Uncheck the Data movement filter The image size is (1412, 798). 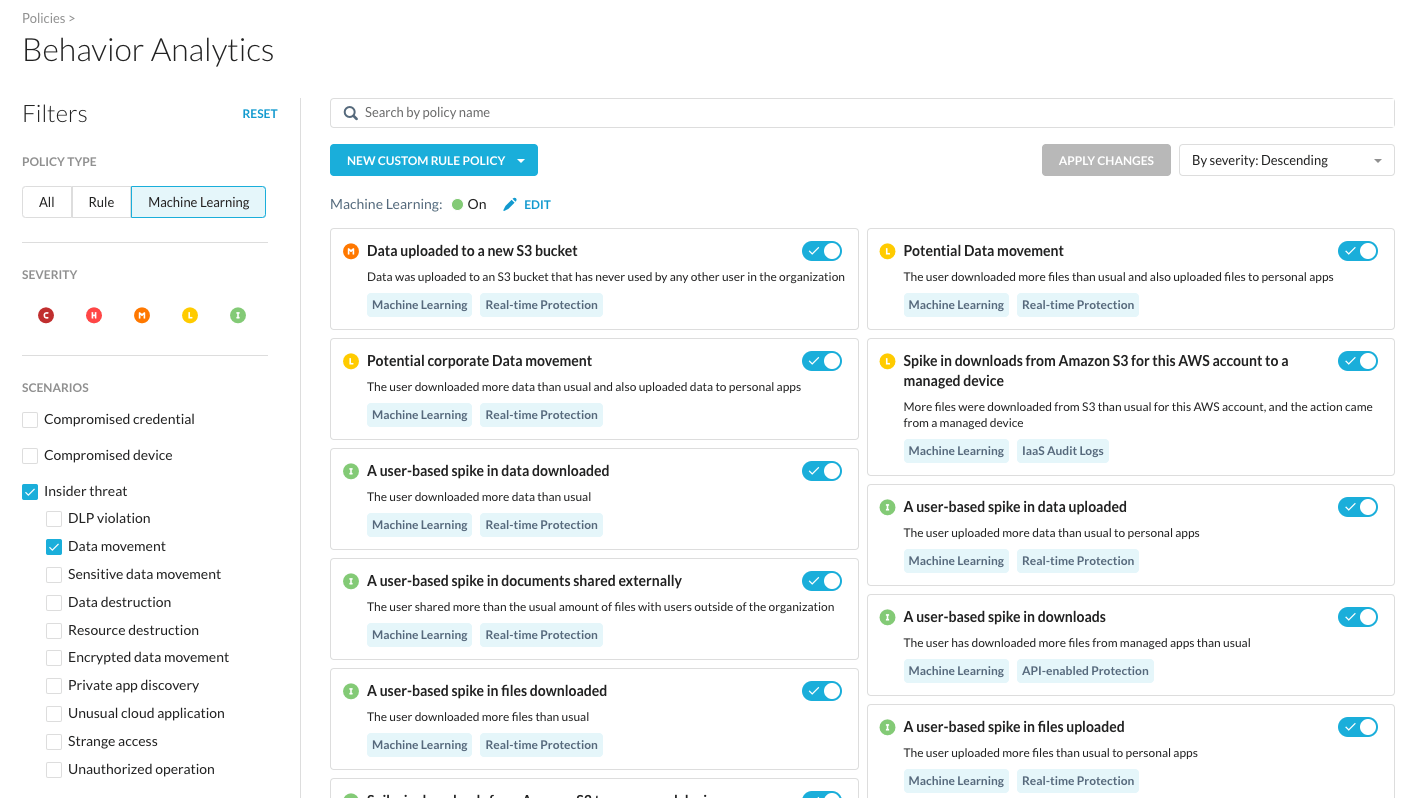[54, 547]
